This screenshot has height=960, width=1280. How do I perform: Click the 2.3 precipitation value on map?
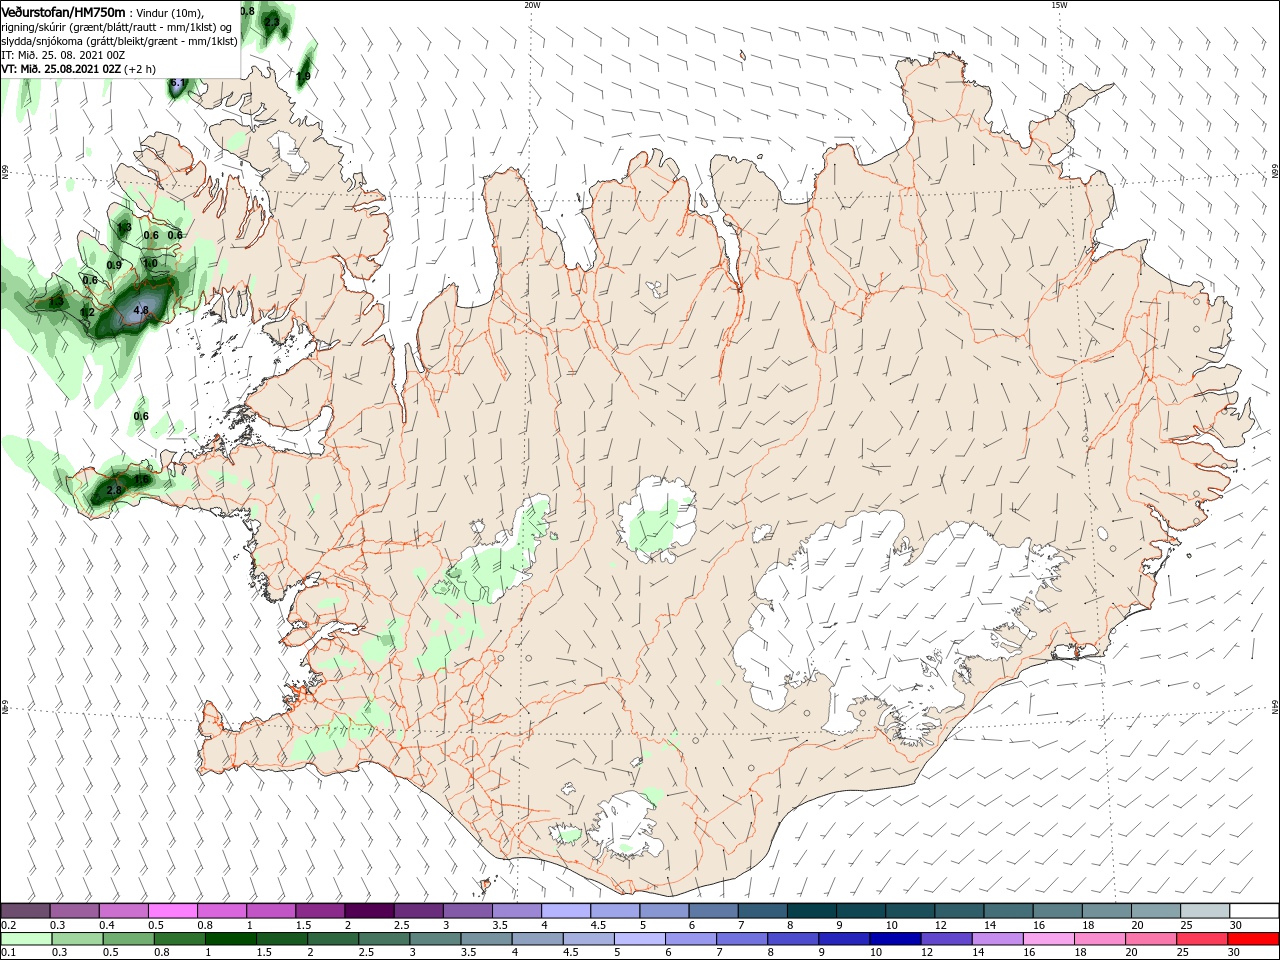(x=272, y=21)
